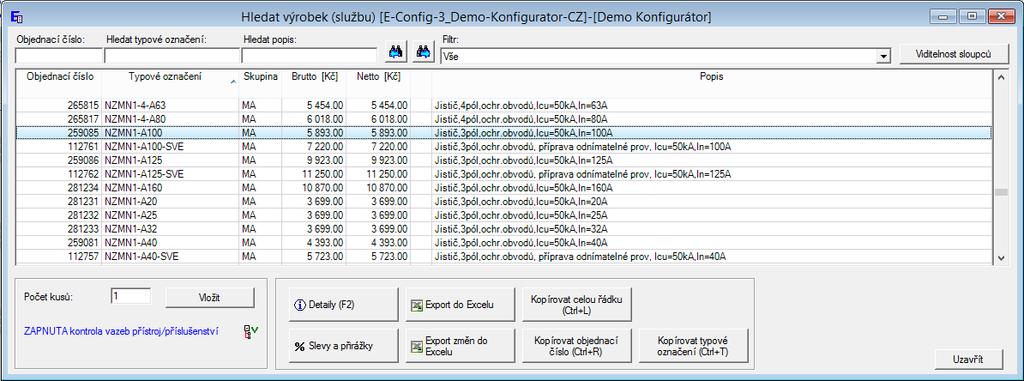
Task: Open Detaily (F2) button
Action: tap(343, 305)
